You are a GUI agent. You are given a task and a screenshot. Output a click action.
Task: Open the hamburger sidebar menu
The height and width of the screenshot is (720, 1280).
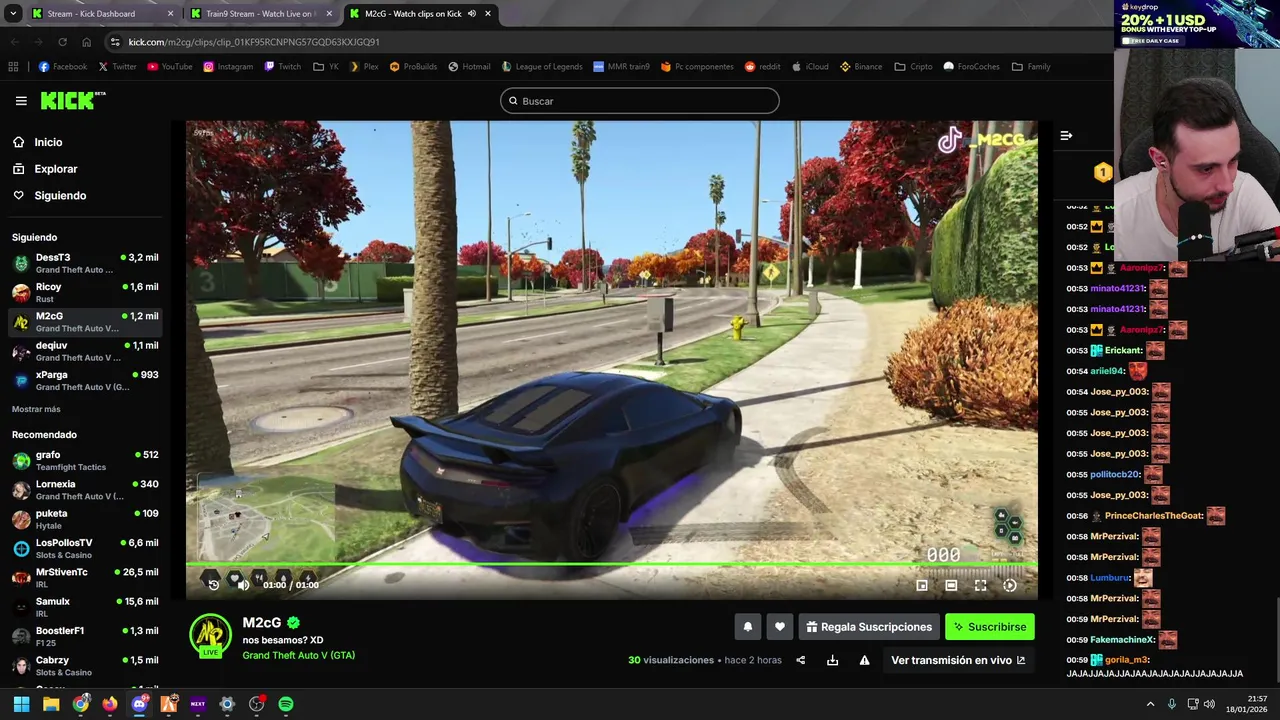(21, 101)
